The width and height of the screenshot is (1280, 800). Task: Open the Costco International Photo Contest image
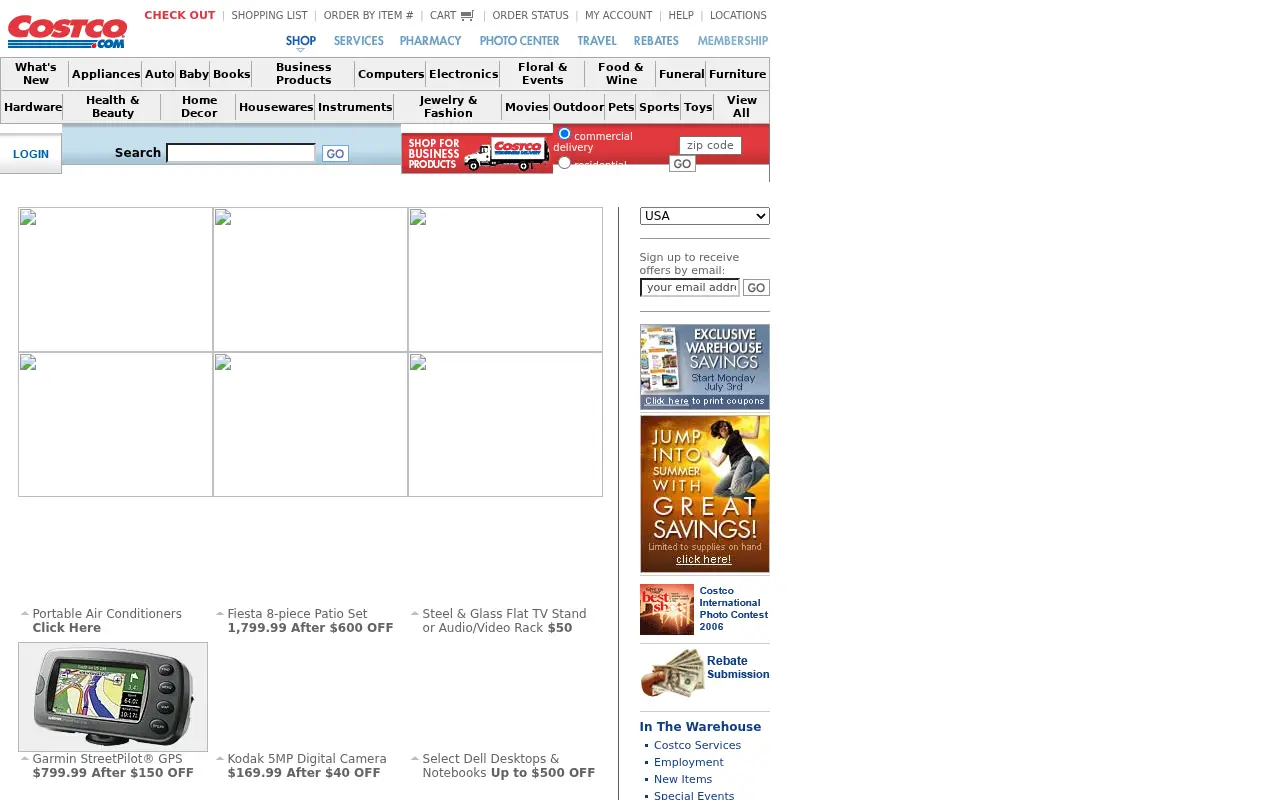tap(667, 609)
